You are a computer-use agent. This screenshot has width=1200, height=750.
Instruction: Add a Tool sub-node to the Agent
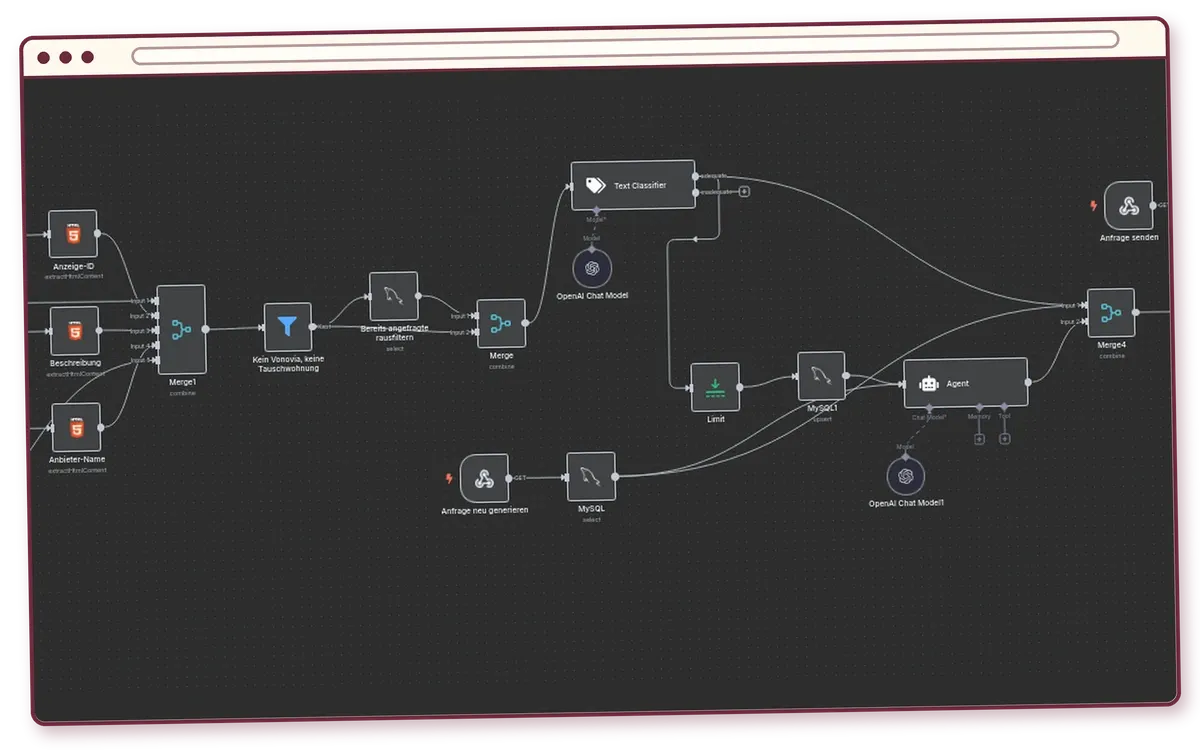1004,439
